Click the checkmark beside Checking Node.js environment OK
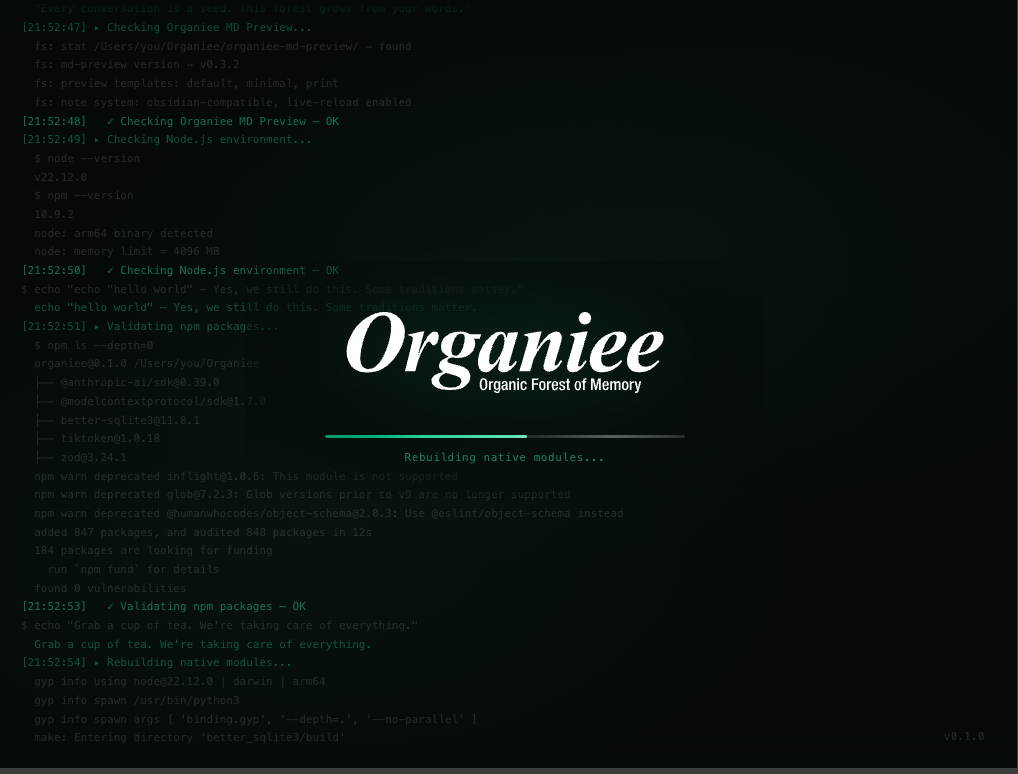 click(109, 270)
